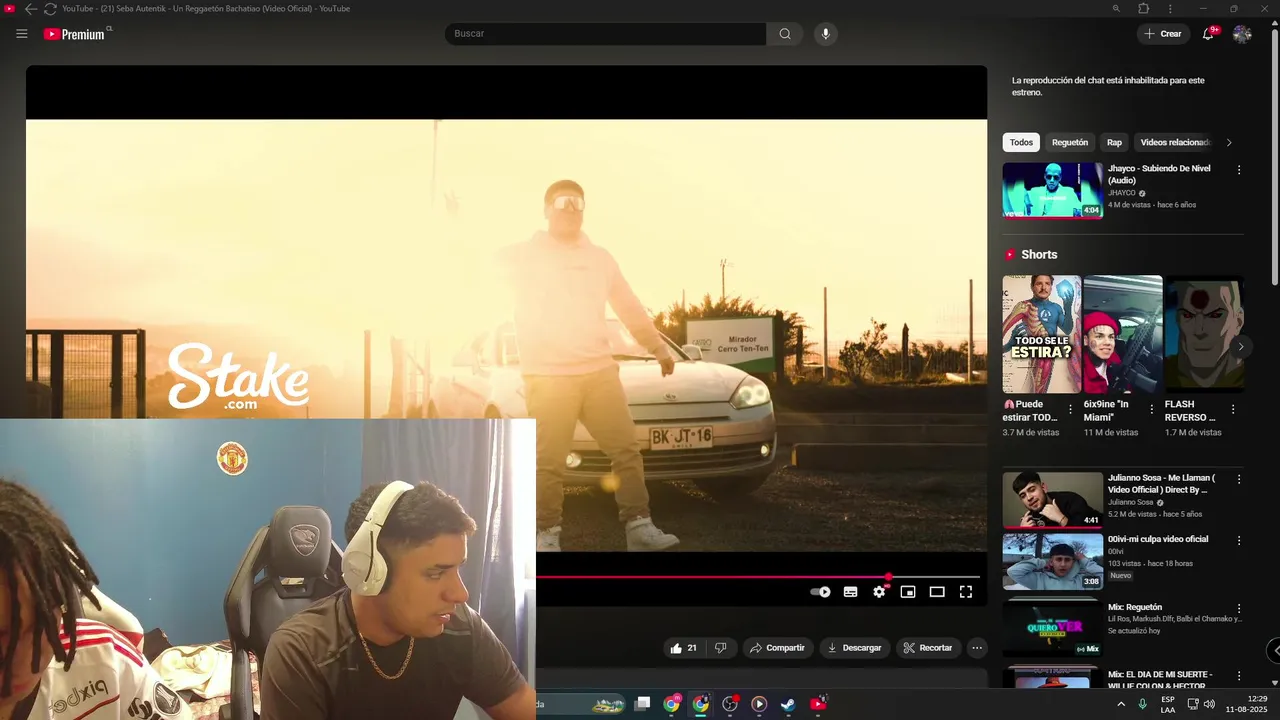Screen dimensions: 1280x720
Task: Open options for Mix: Reguetón
Action: tap(1239, 608)
